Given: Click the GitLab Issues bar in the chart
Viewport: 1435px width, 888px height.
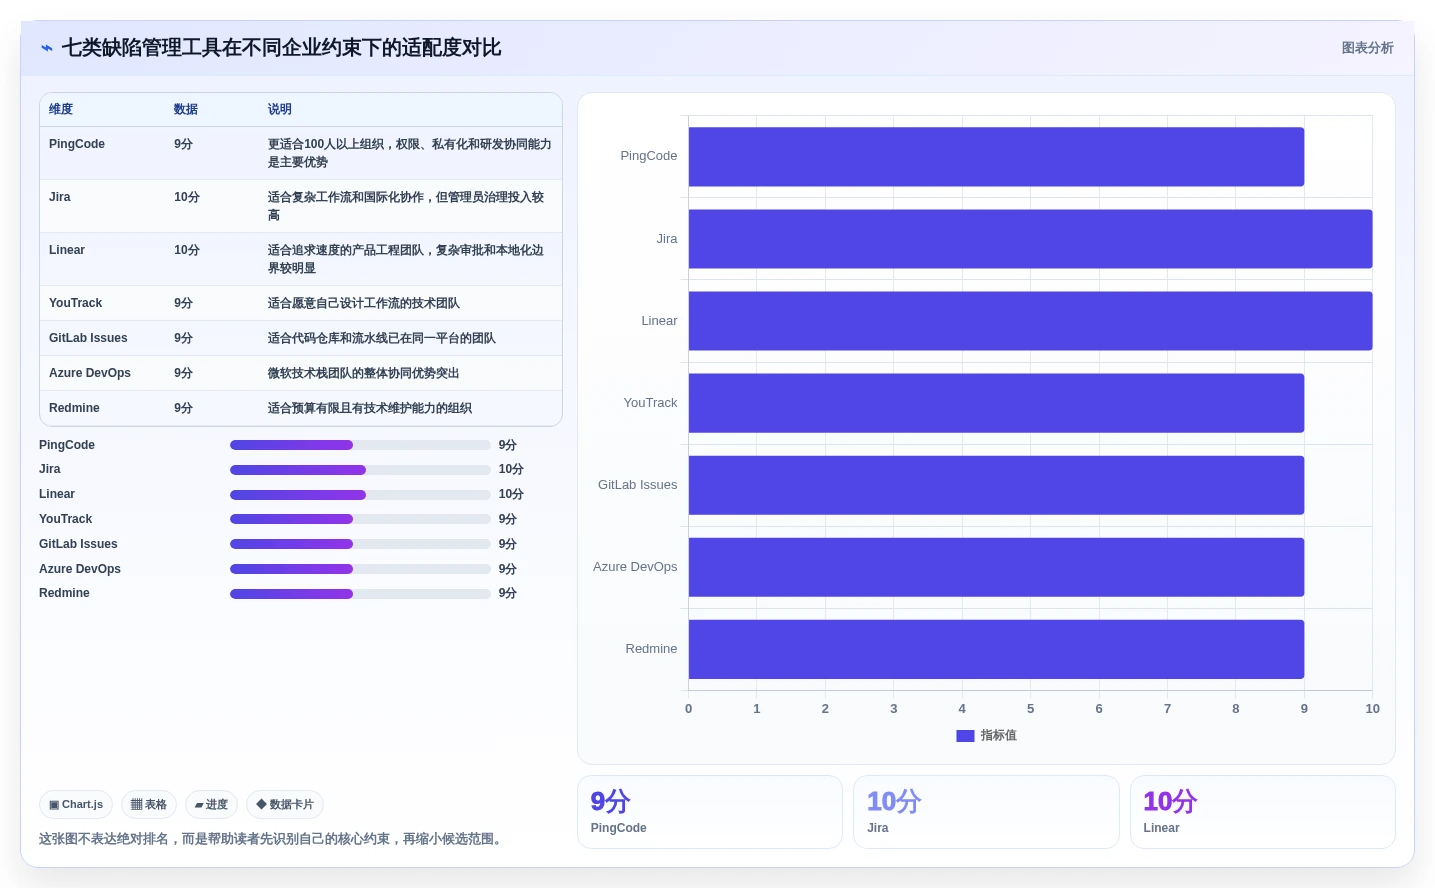Looking at the screenshot, I should (x=996, y=485).
